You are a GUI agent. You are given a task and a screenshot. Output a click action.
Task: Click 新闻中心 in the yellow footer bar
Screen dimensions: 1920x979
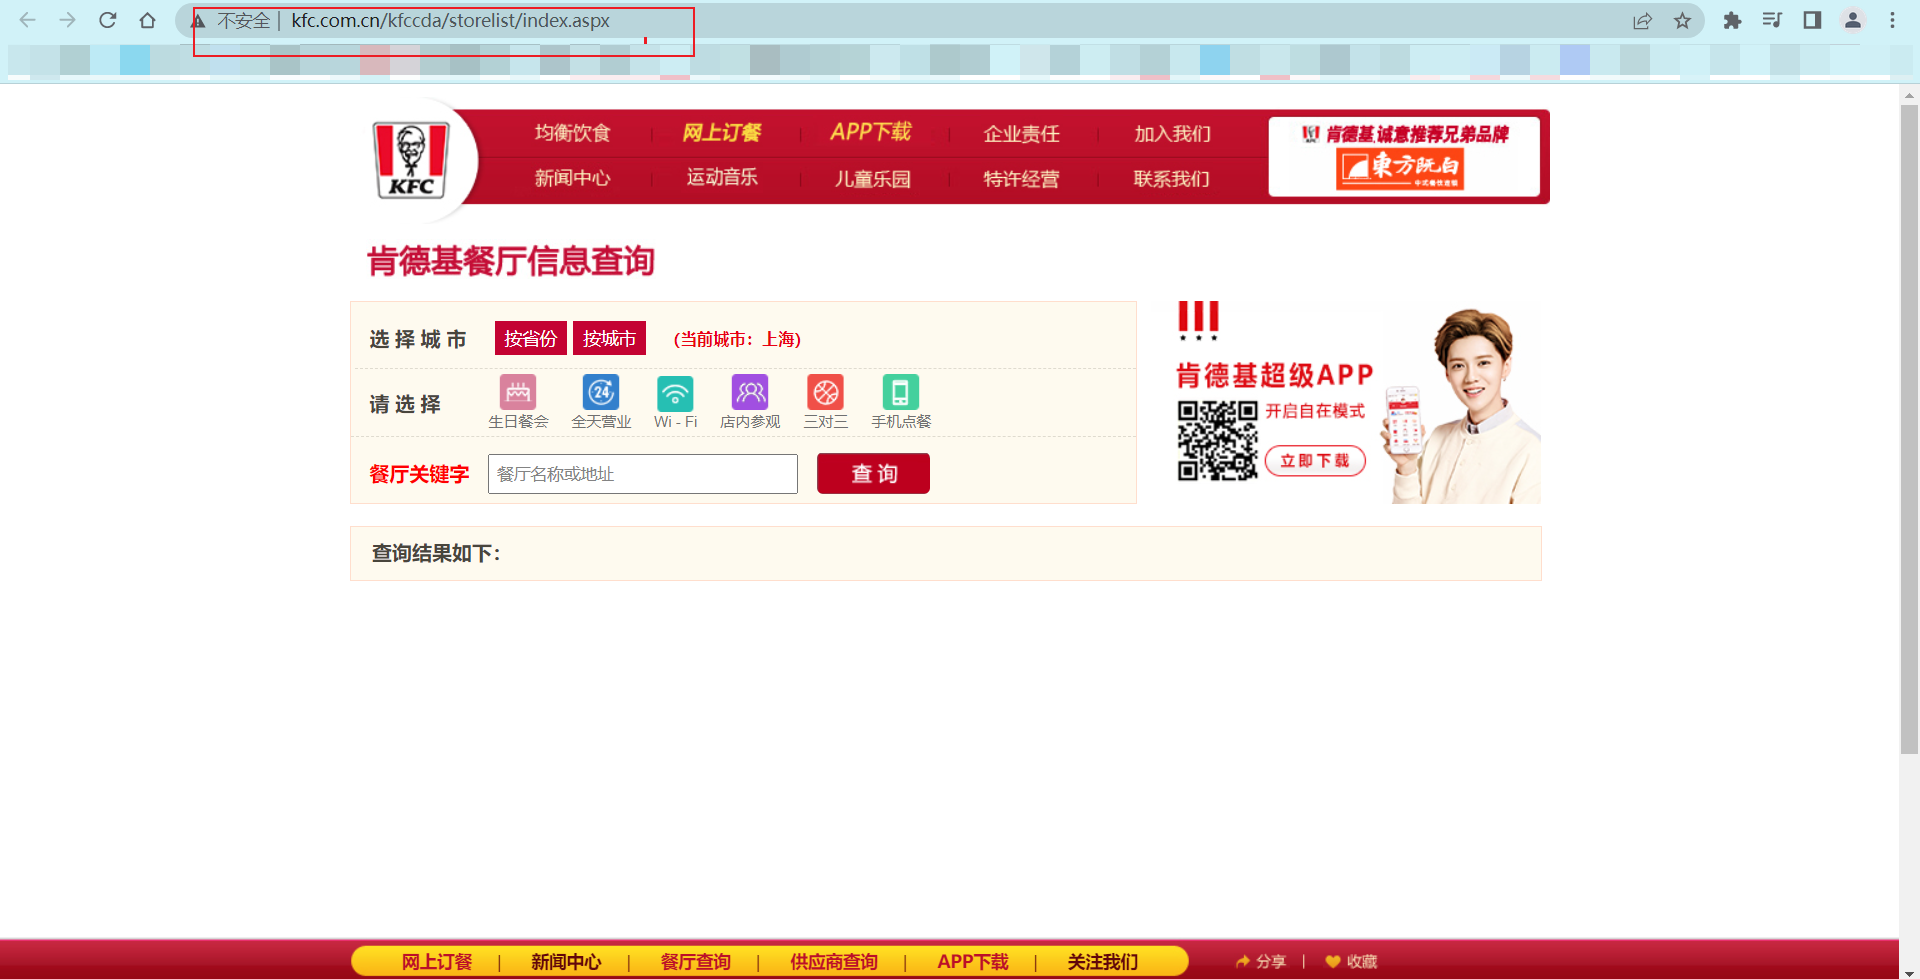pos(566,961)
